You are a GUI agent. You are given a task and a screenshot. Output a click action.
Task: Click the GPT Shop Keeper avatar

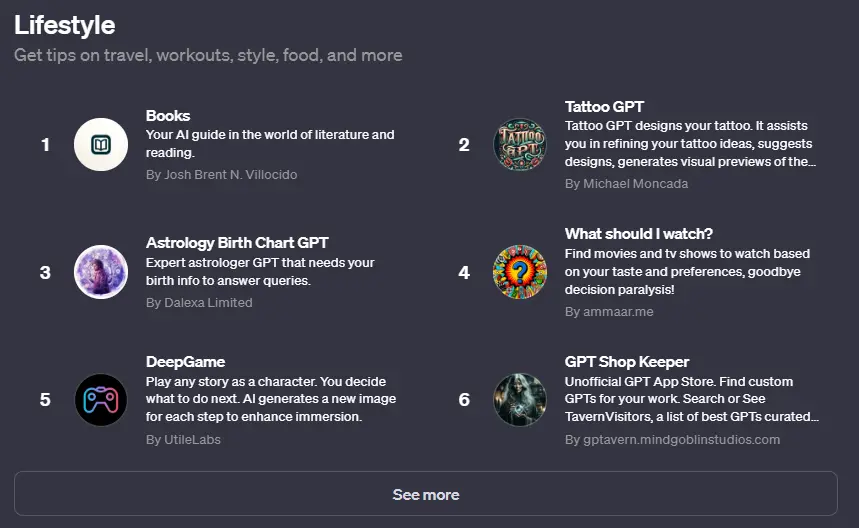[x=520, y=400]
